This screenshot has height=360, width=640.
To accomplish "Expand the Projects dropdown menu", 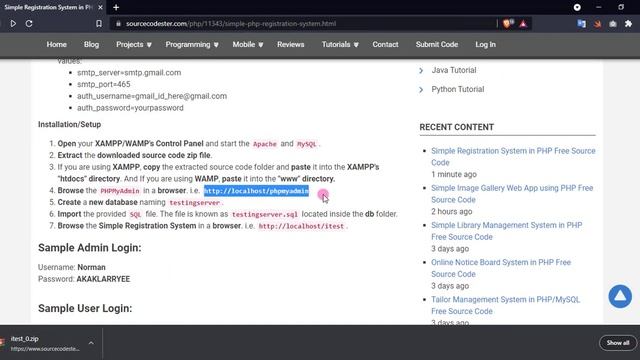I will click(134, 44).
